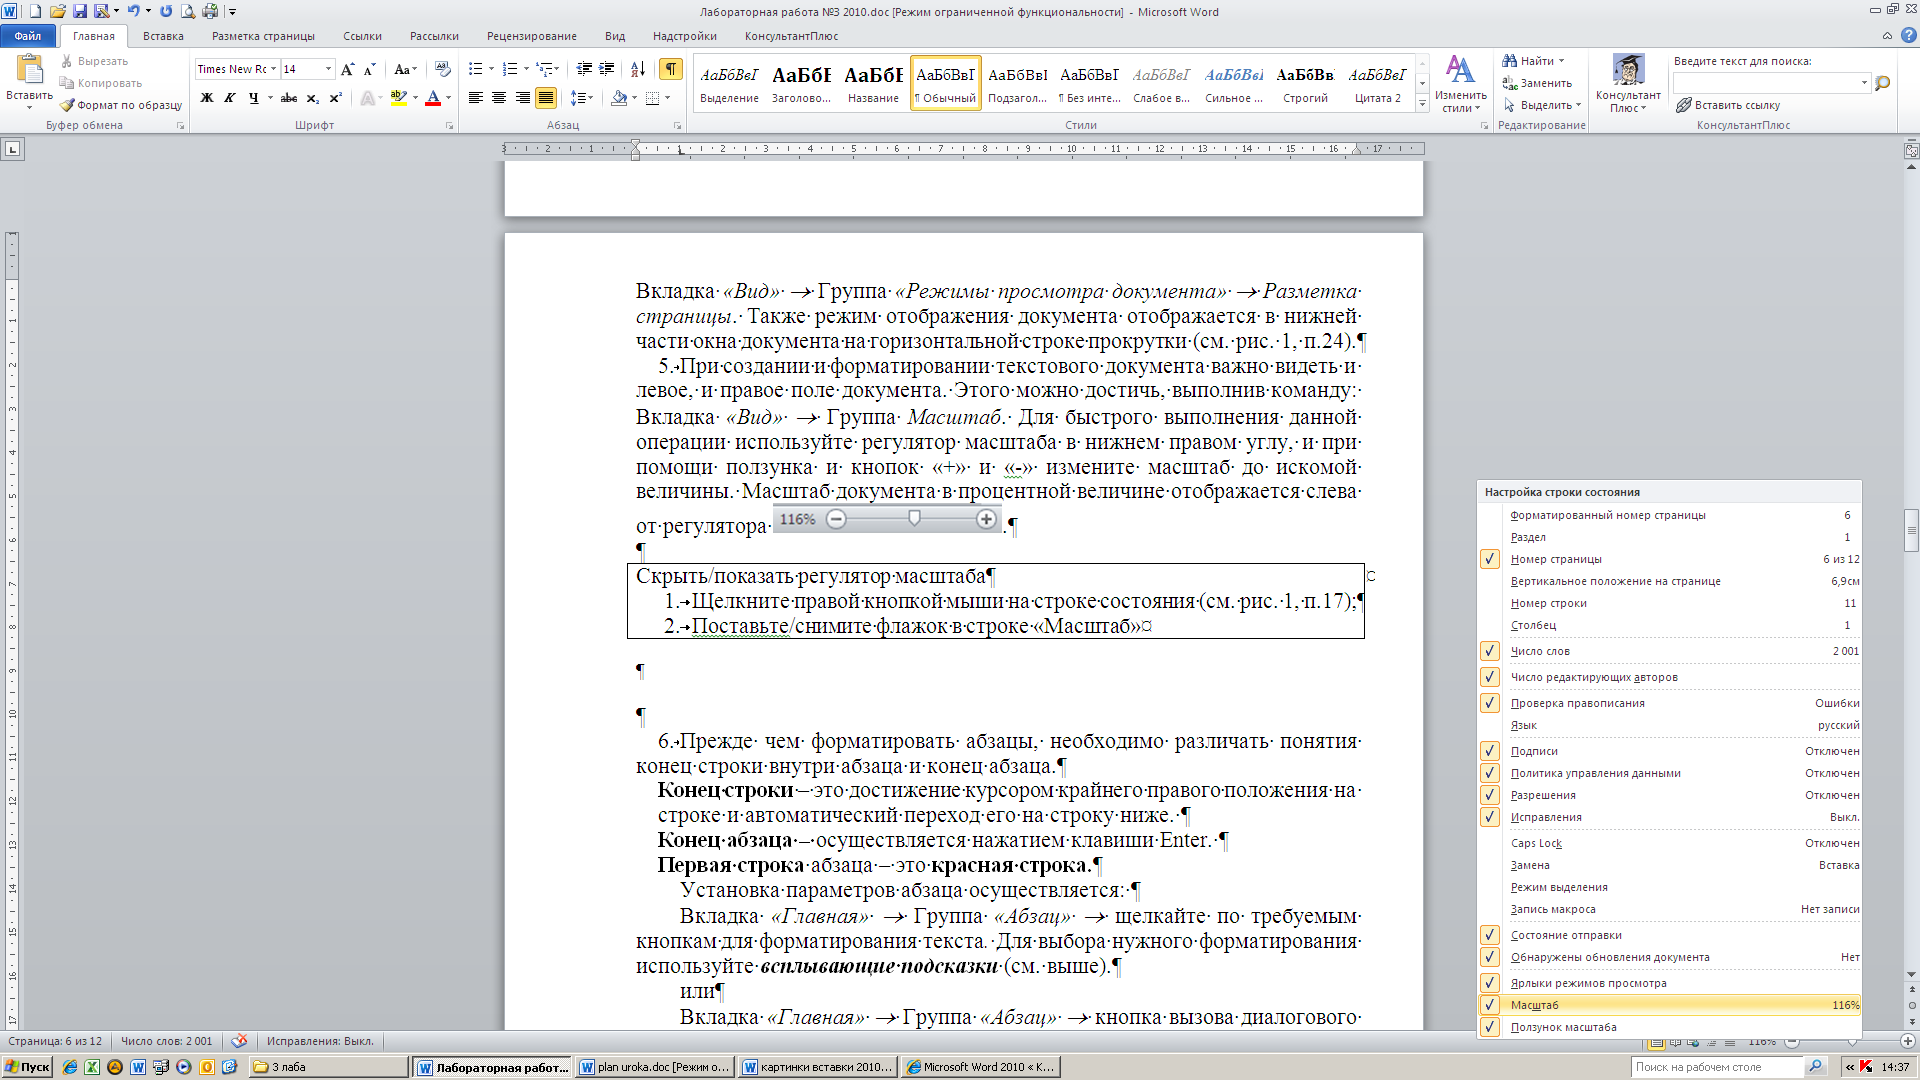Apply bold with the Ж button
The image size is (1920, 1080).
(207, 98)
